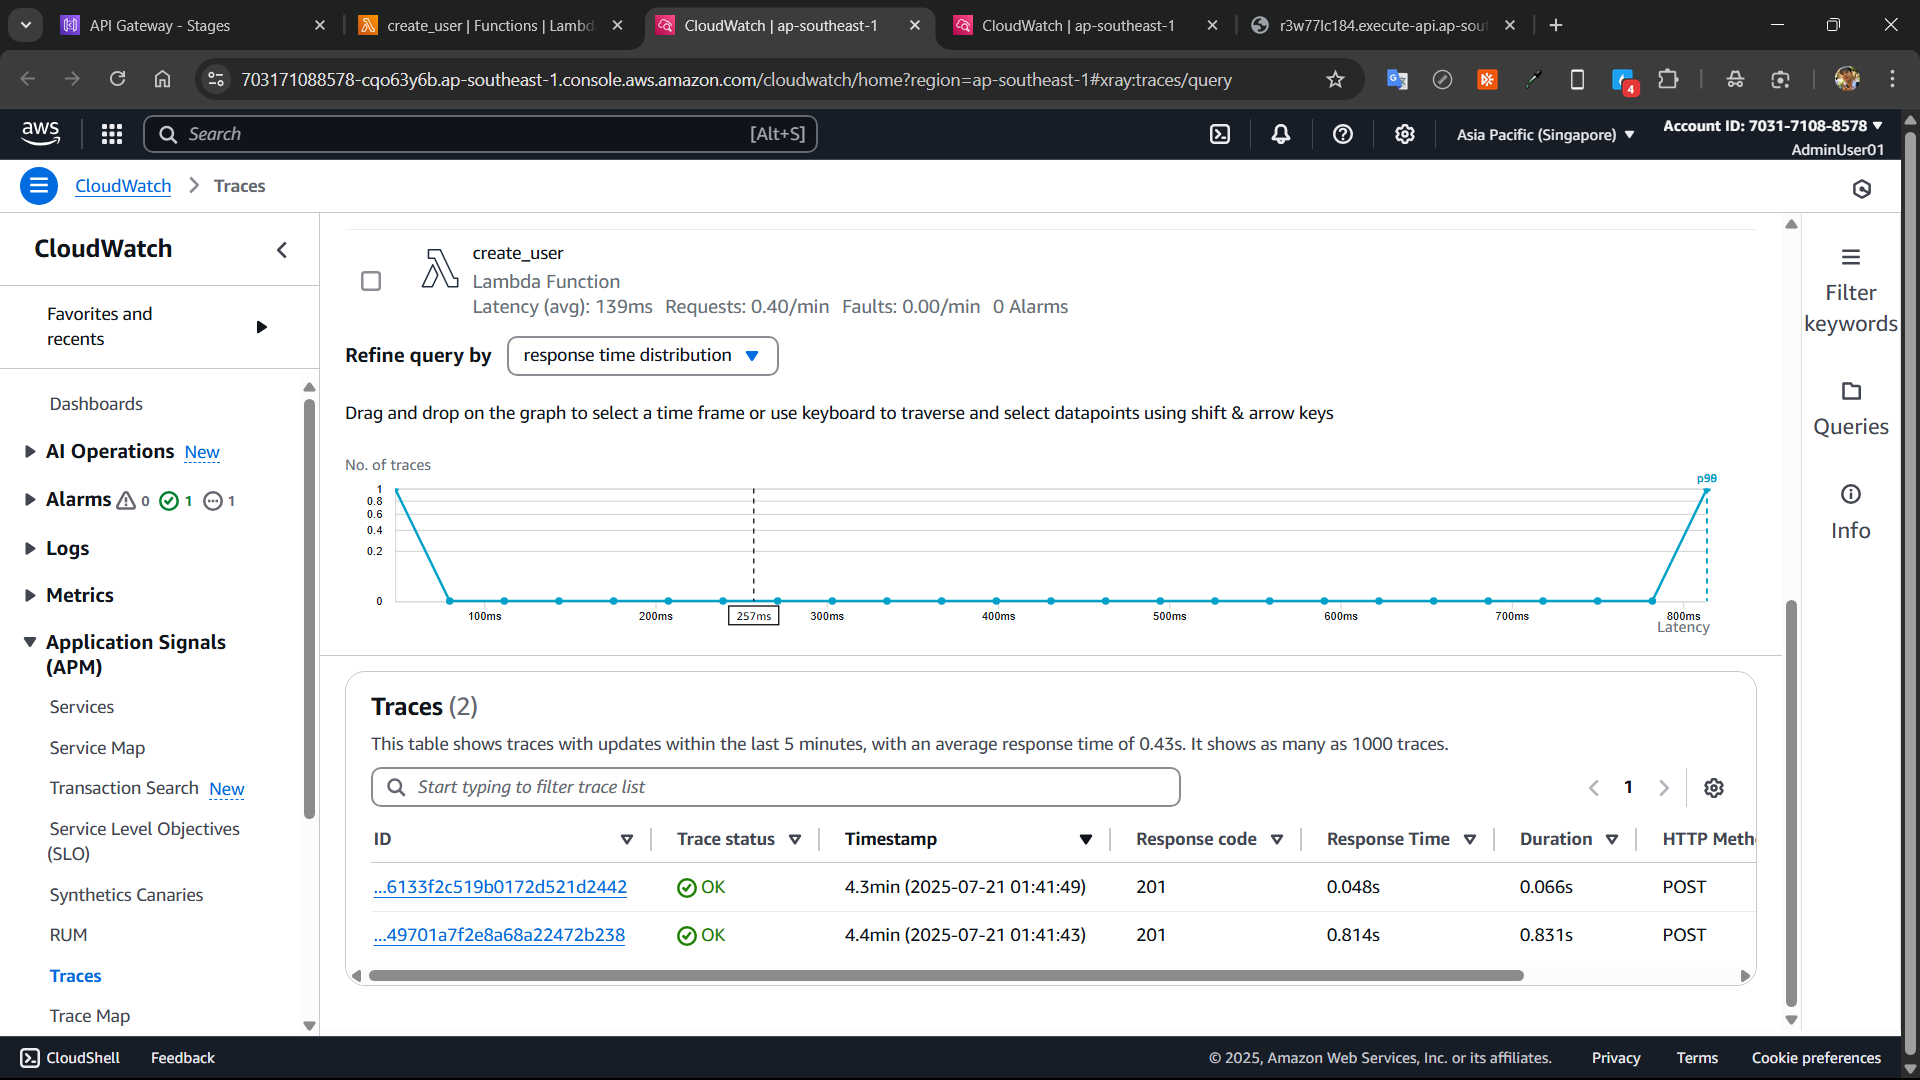Open the AWS services grid menu
Screen dimensions: 1920x1080
(x=112, y=134)
